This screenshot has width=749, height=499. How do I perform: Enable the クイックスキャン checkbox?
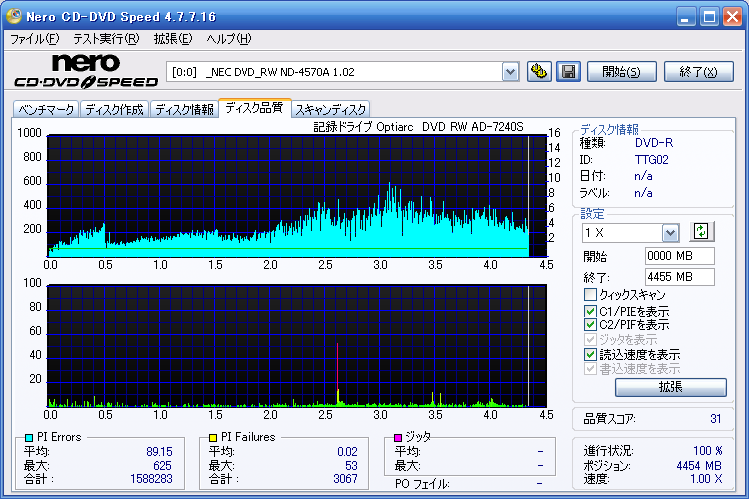point(590,294)
